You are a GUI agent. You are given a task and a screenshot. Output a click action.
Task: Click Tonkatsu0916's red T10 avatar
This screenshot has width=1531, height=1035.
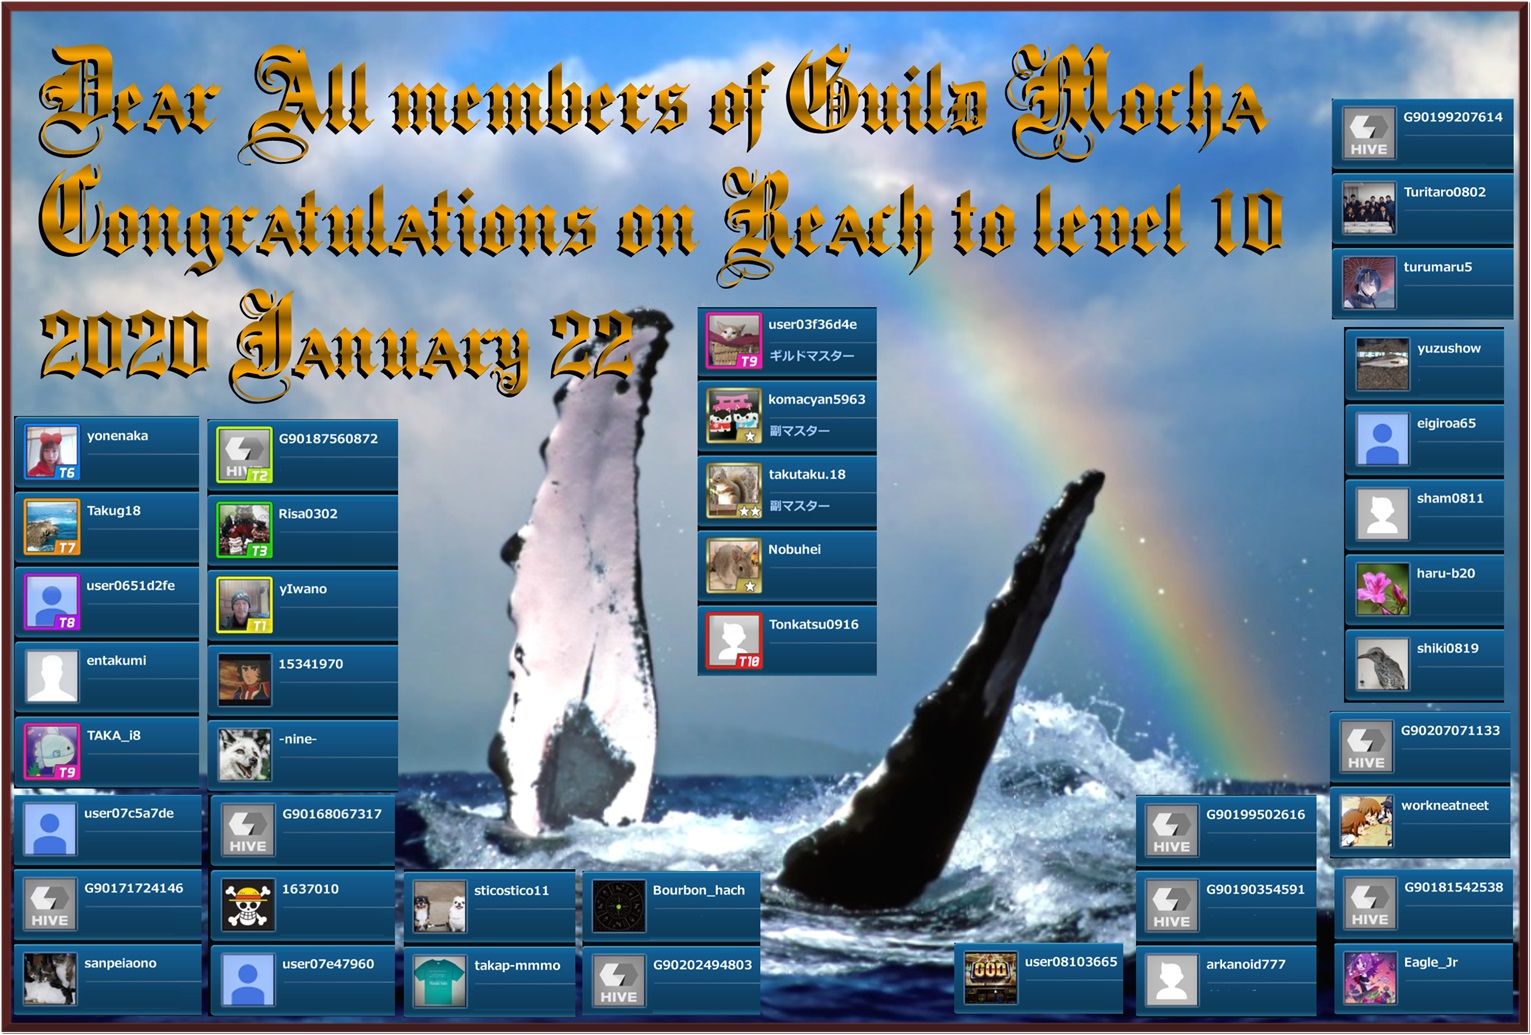tap(734, 641)
